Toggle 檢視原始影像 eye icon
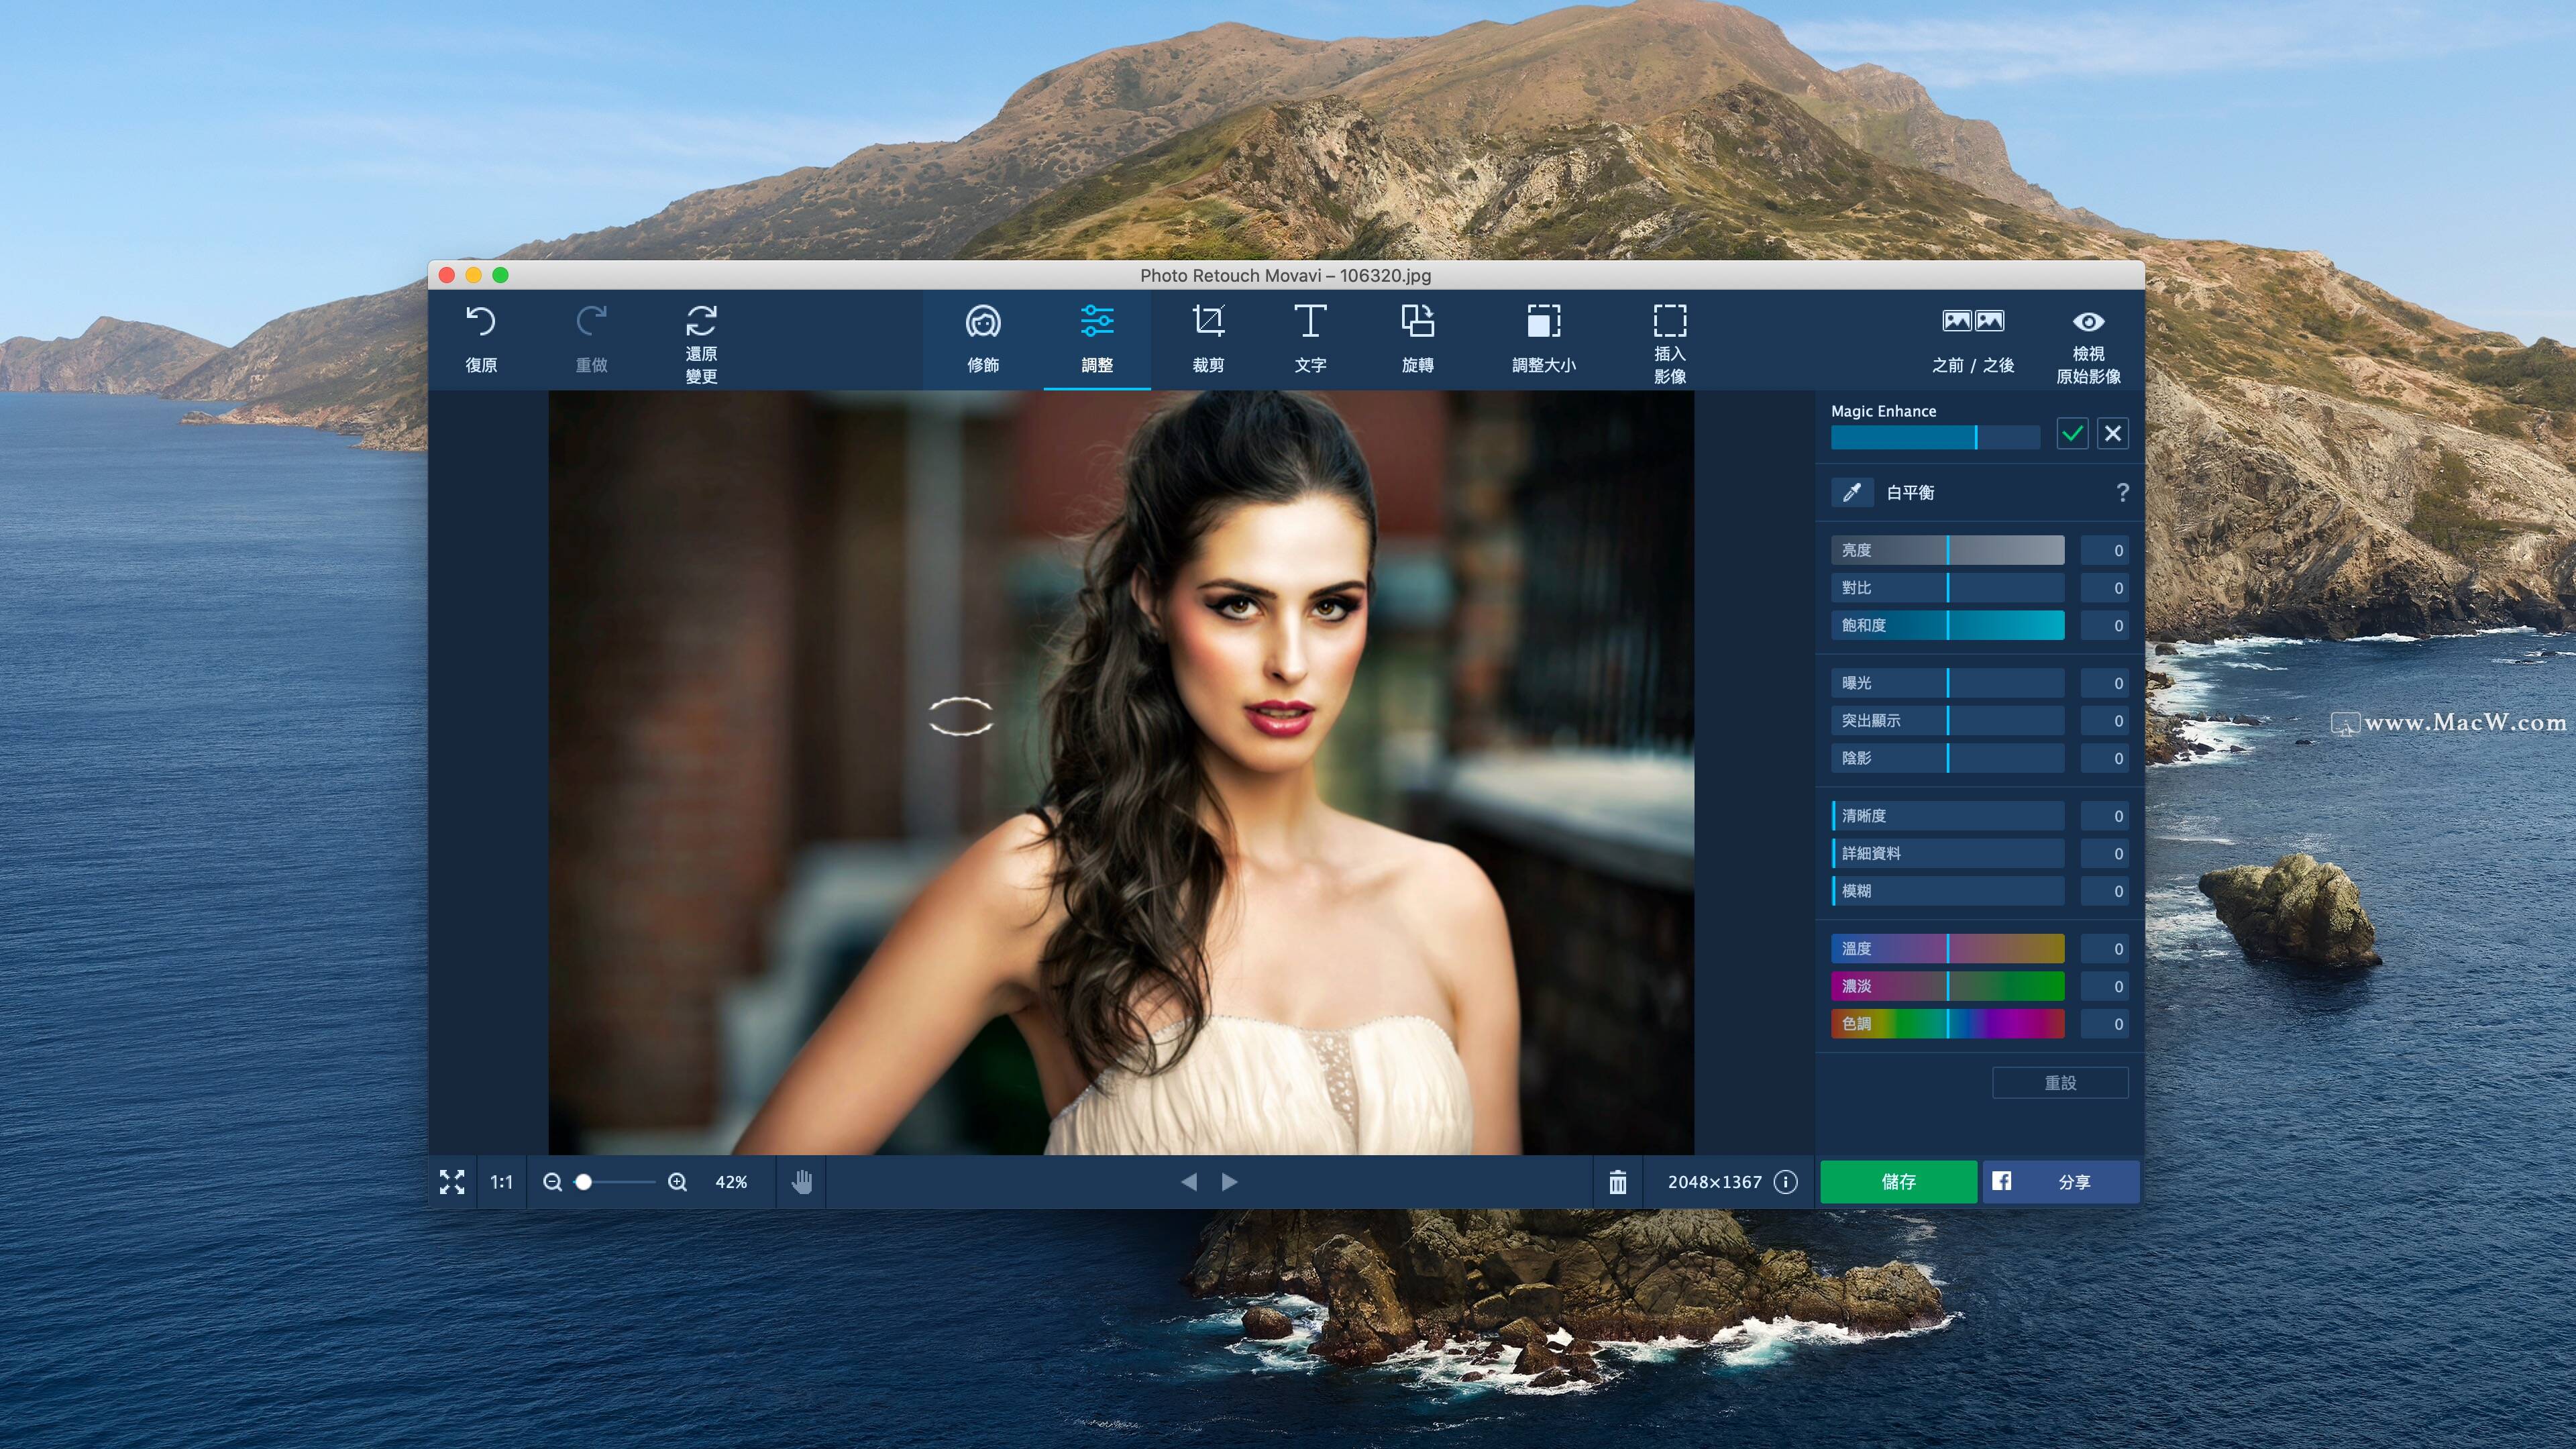Viewport: 2576px width, 1449px height. click(x=2088, y=322)
